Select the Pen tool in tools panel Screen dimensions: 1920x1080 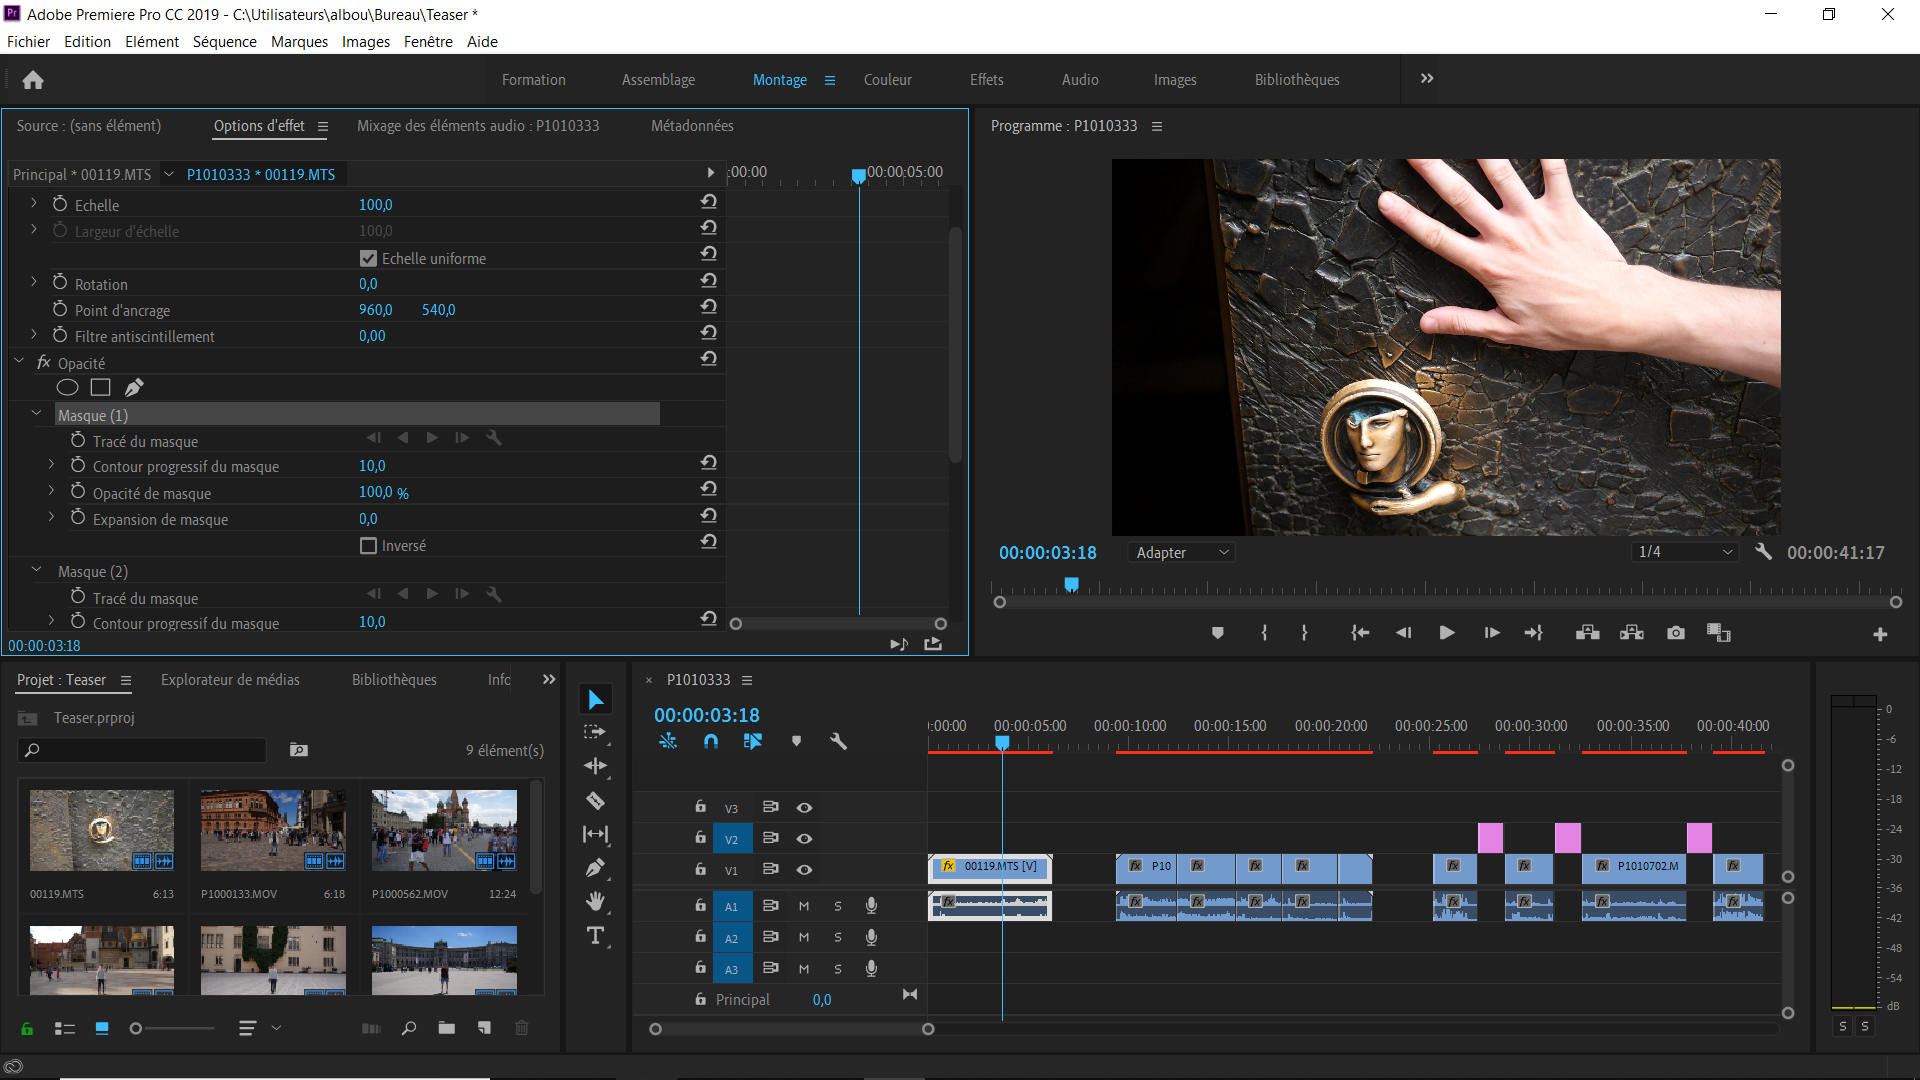tap(596, 868)
